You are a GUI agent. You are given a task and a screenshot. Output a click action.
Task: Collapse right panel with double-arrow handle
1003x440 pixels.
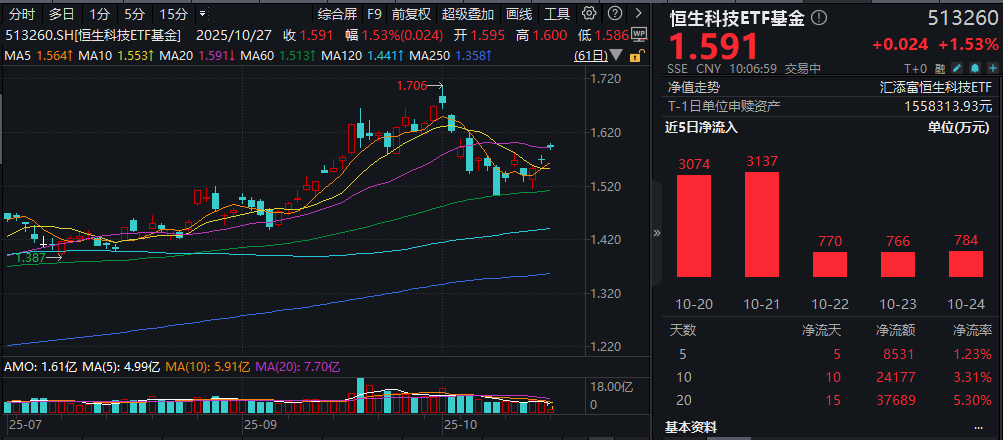click(x=657, y=232)
